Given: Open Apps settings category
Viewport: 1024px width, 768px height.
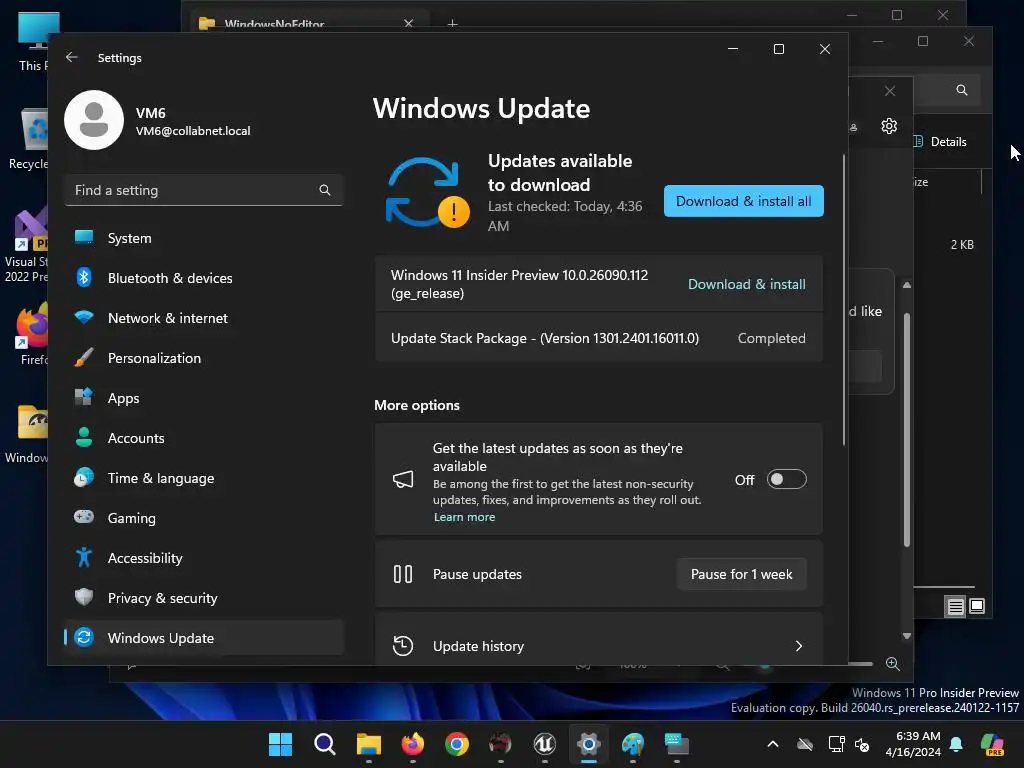Looking at the screenshot, I should [204, 398].
